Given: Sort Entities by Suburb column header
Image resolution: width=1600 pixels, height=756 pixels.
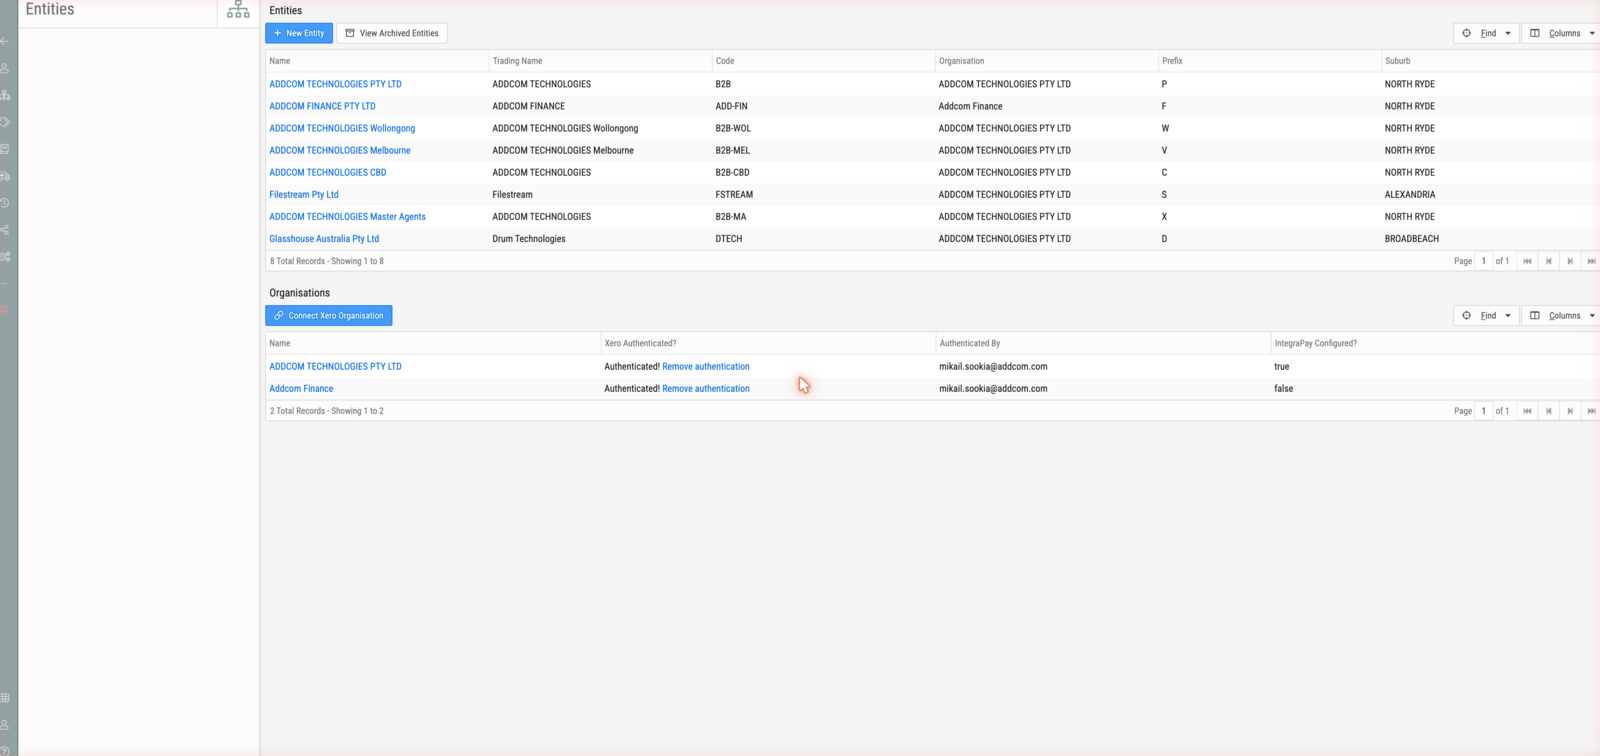Looking at the screenshot, I should click(x=1490, y=61).
